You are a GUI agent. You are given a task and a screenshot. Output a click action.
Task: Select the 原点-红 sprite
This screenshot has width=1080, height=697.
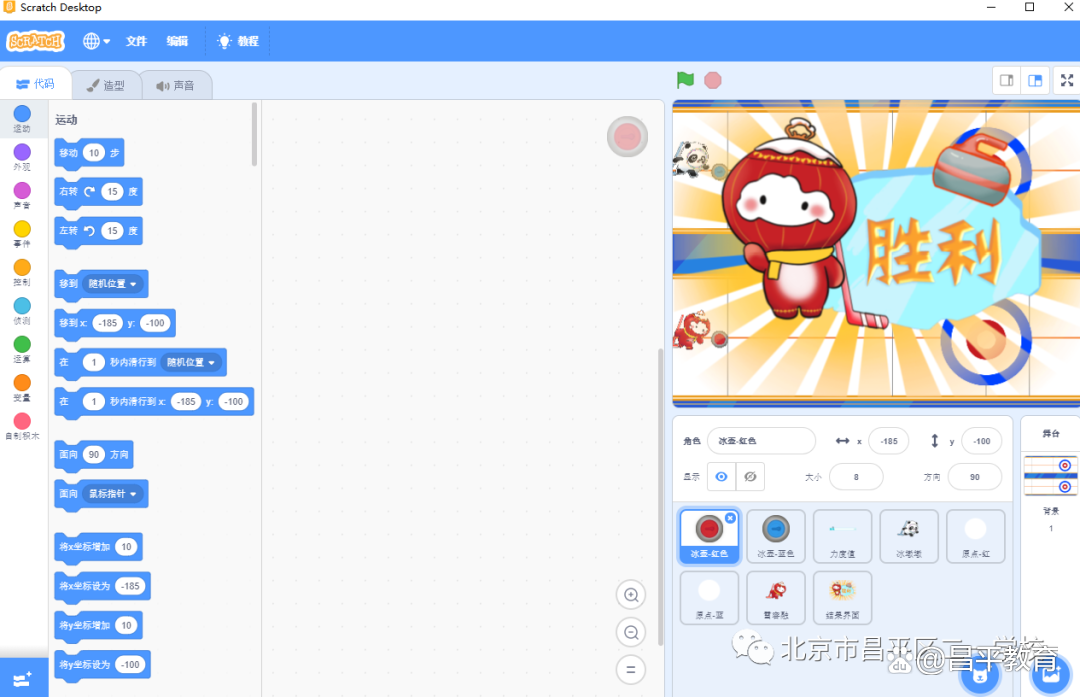(x=975, y=537)
